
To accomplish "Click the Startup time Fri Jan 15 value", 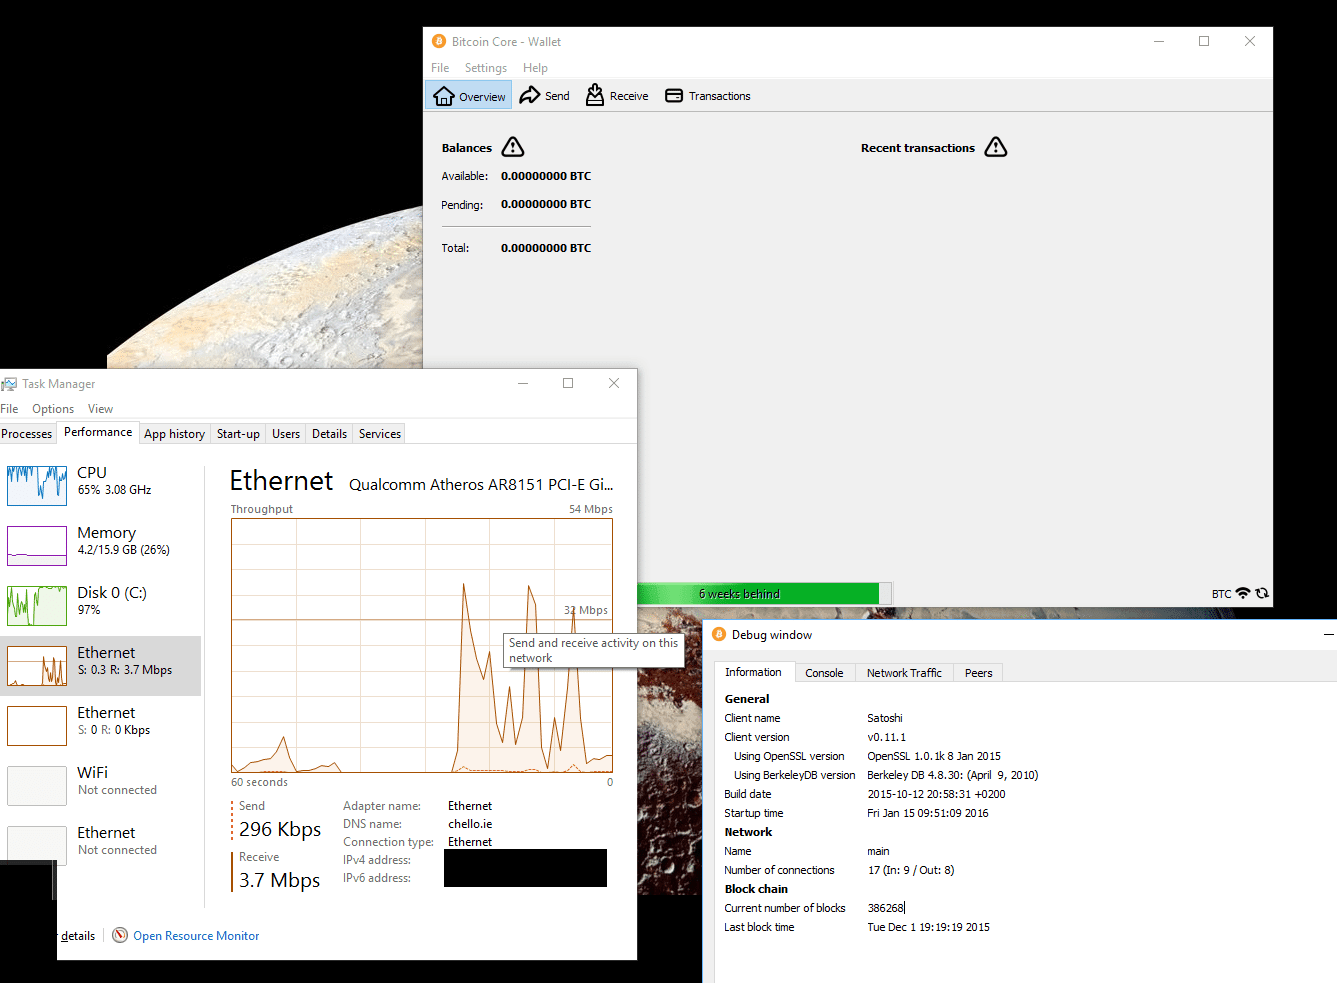I will pyautogui.click(x=927, y=813).
